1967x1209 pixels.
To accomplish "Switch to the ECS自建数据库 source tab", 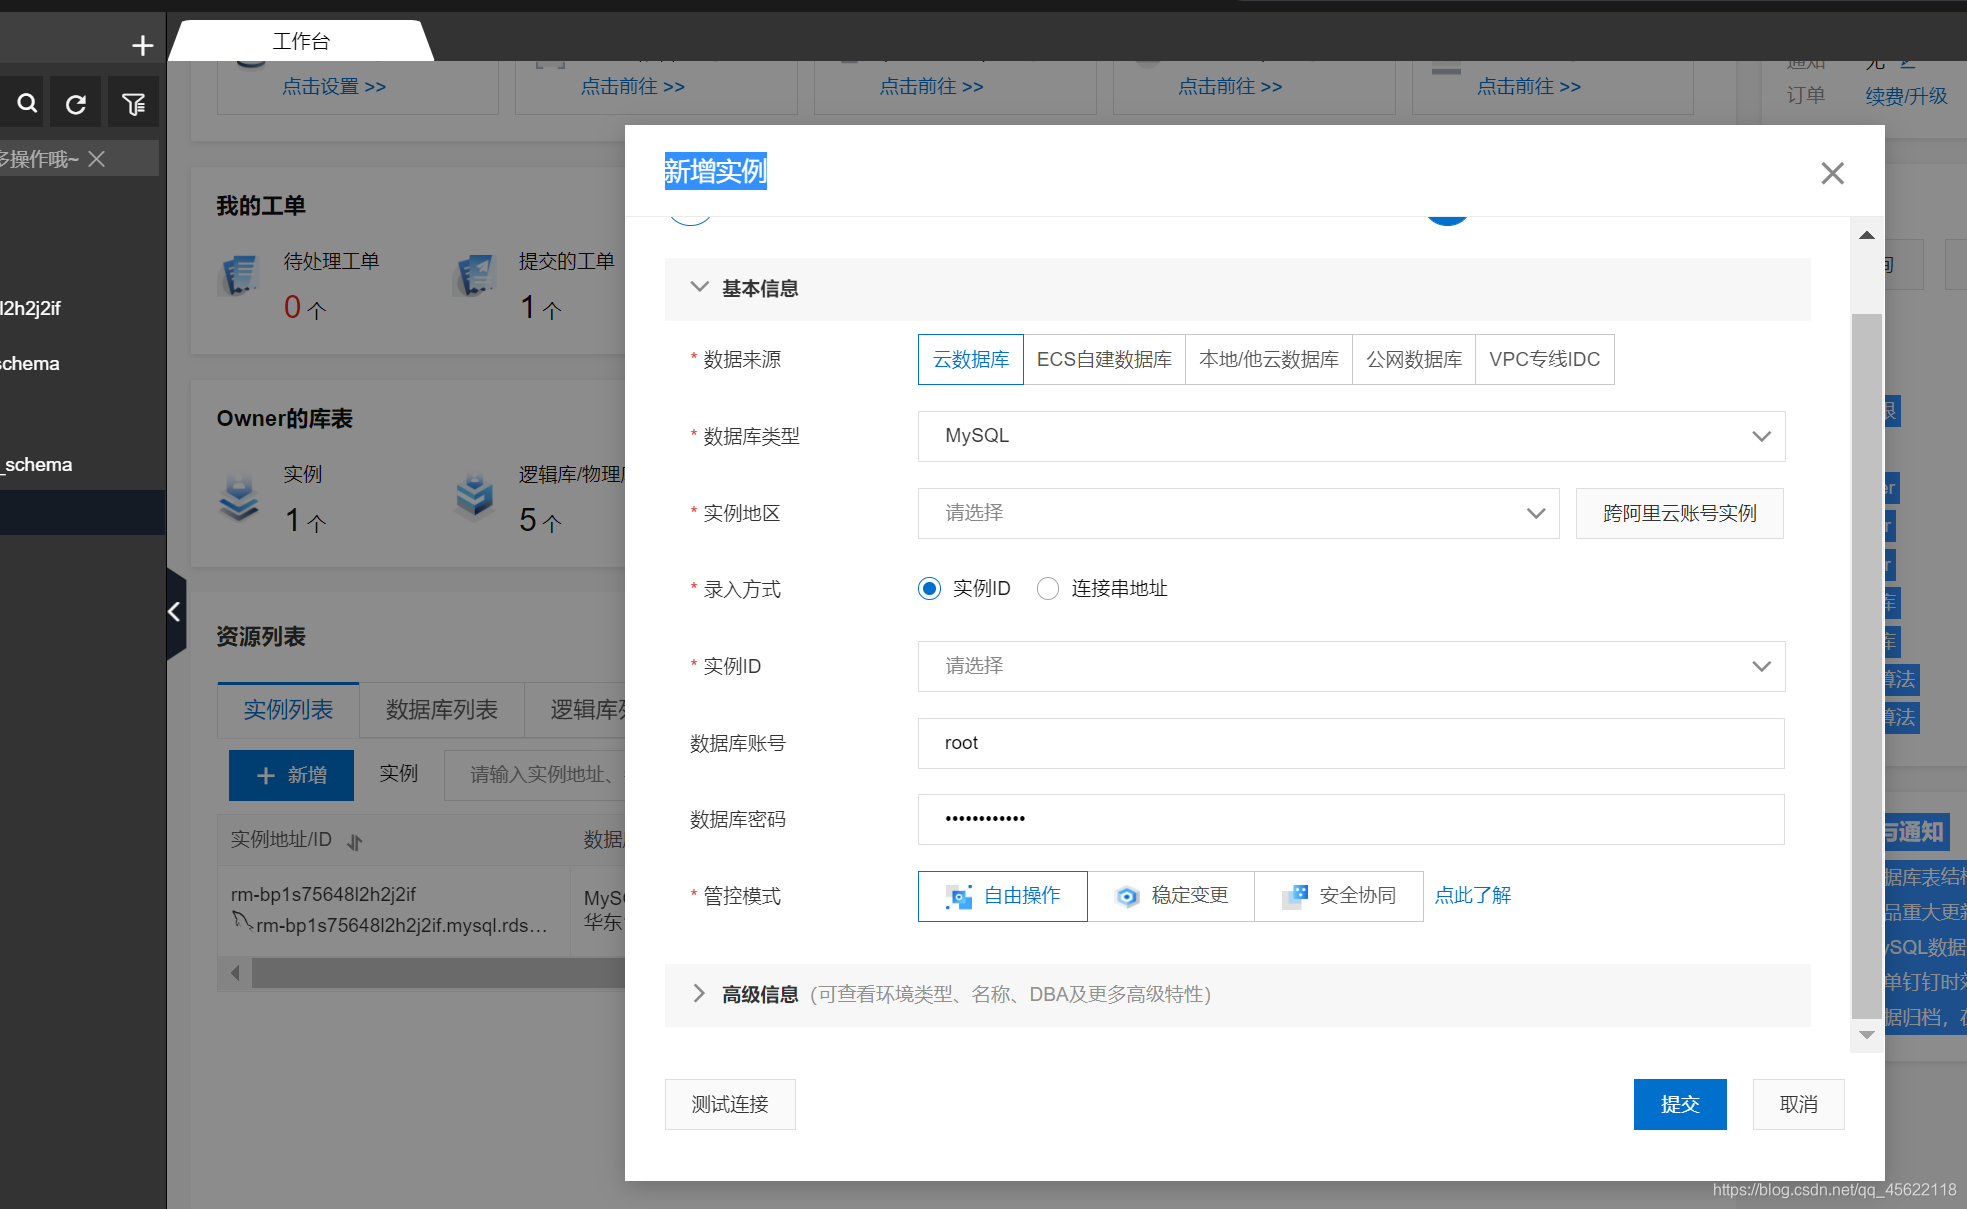I will 1103,359.
